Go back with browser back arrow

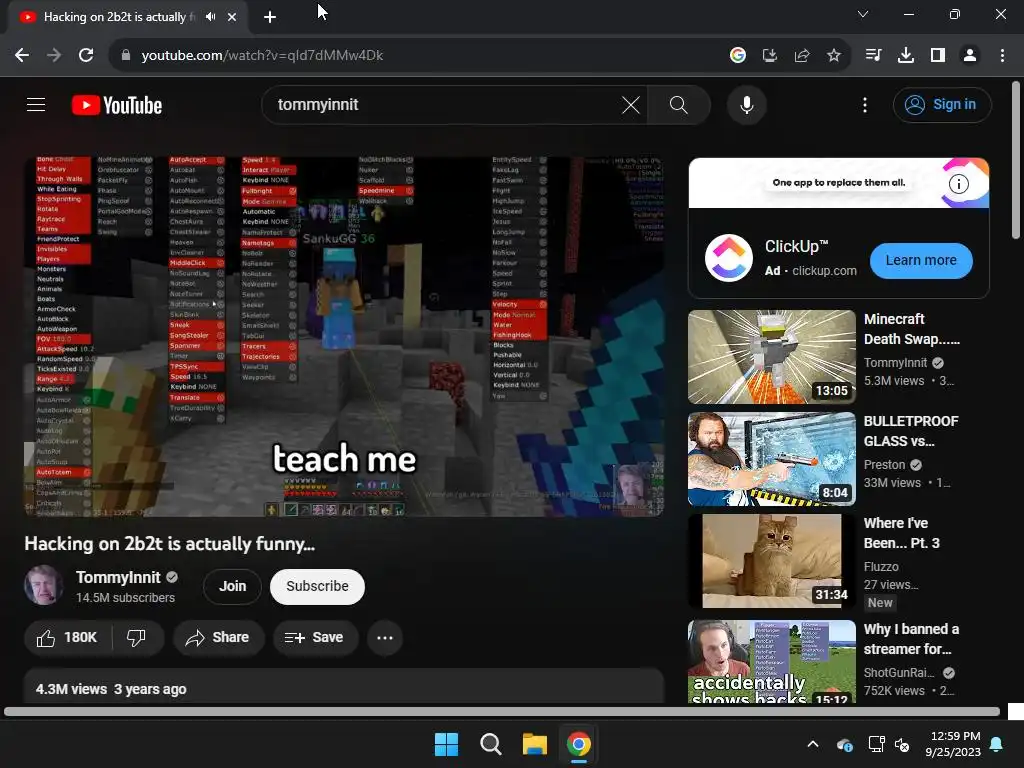tap(22, 56)
